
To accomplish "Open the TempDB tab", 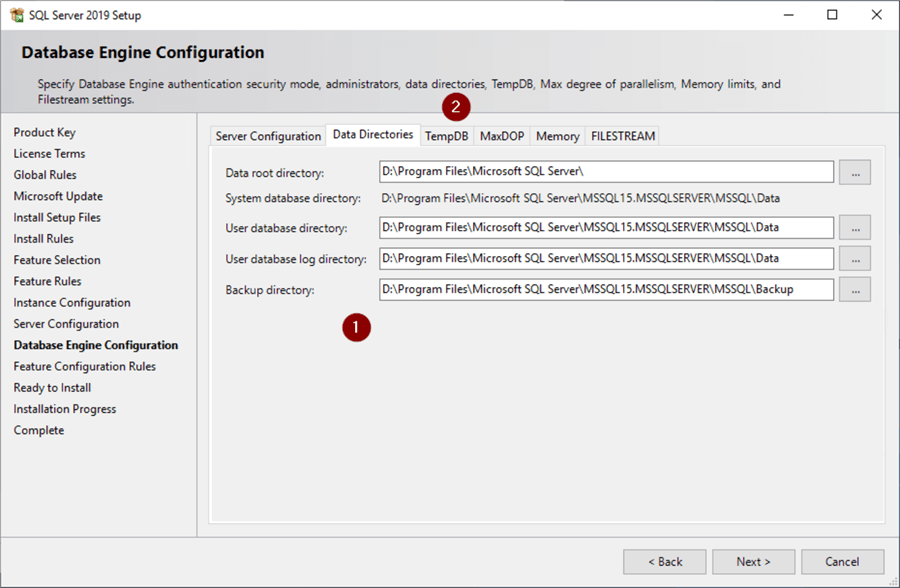I will pyautogui.click(x=446, y=136).
